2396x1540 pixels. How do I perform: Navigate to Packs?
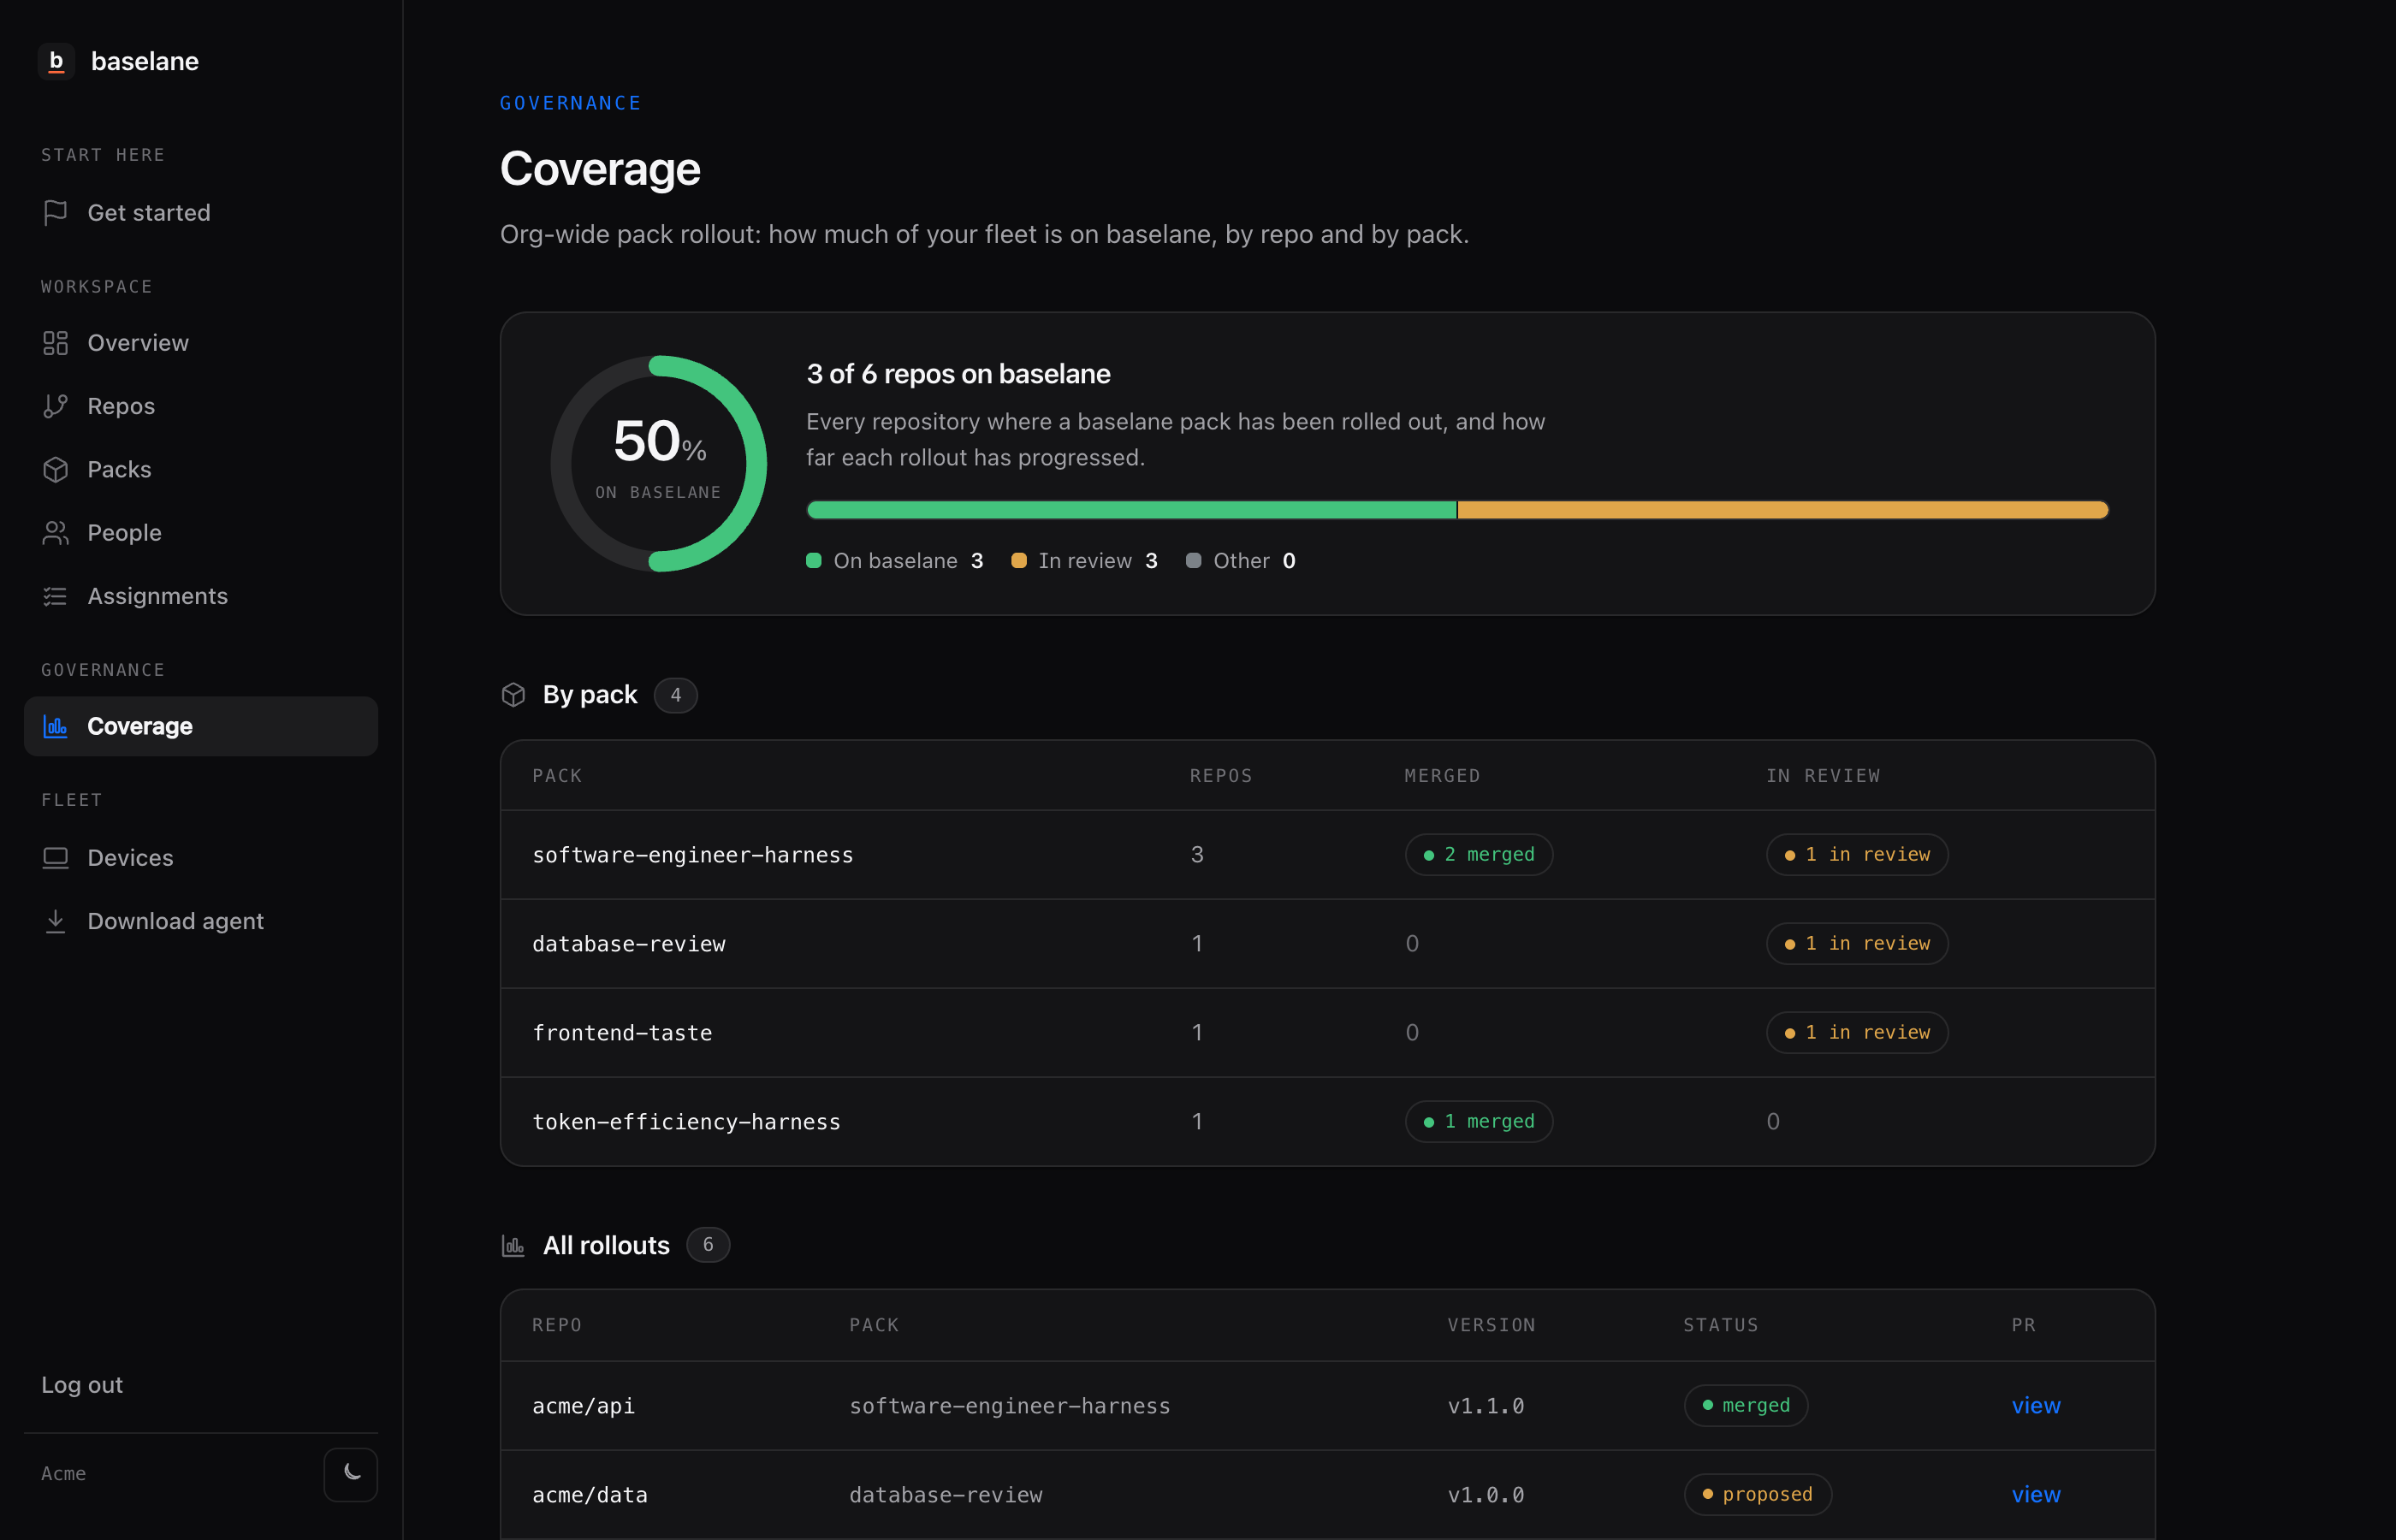tap(201, 469)
